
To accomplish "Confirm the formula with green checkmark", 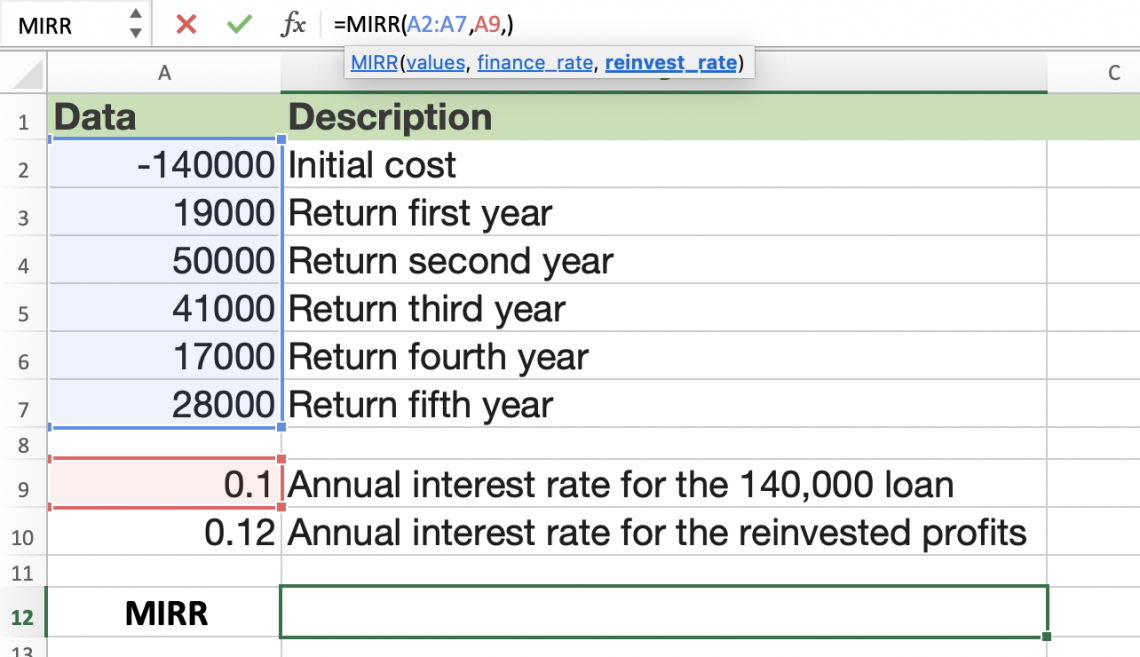I will point(239,24).
